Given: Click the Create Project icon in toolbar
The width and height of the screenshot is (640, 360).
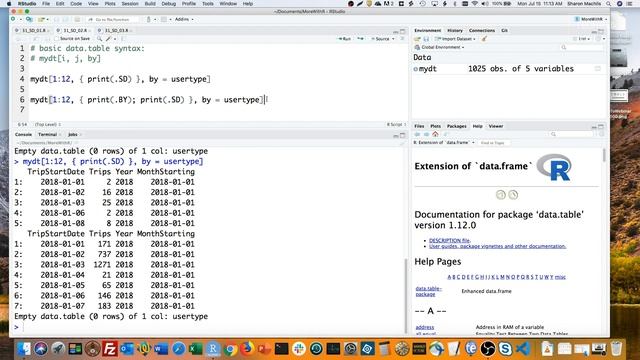Looking at the screenshot, I should (29, 19).
